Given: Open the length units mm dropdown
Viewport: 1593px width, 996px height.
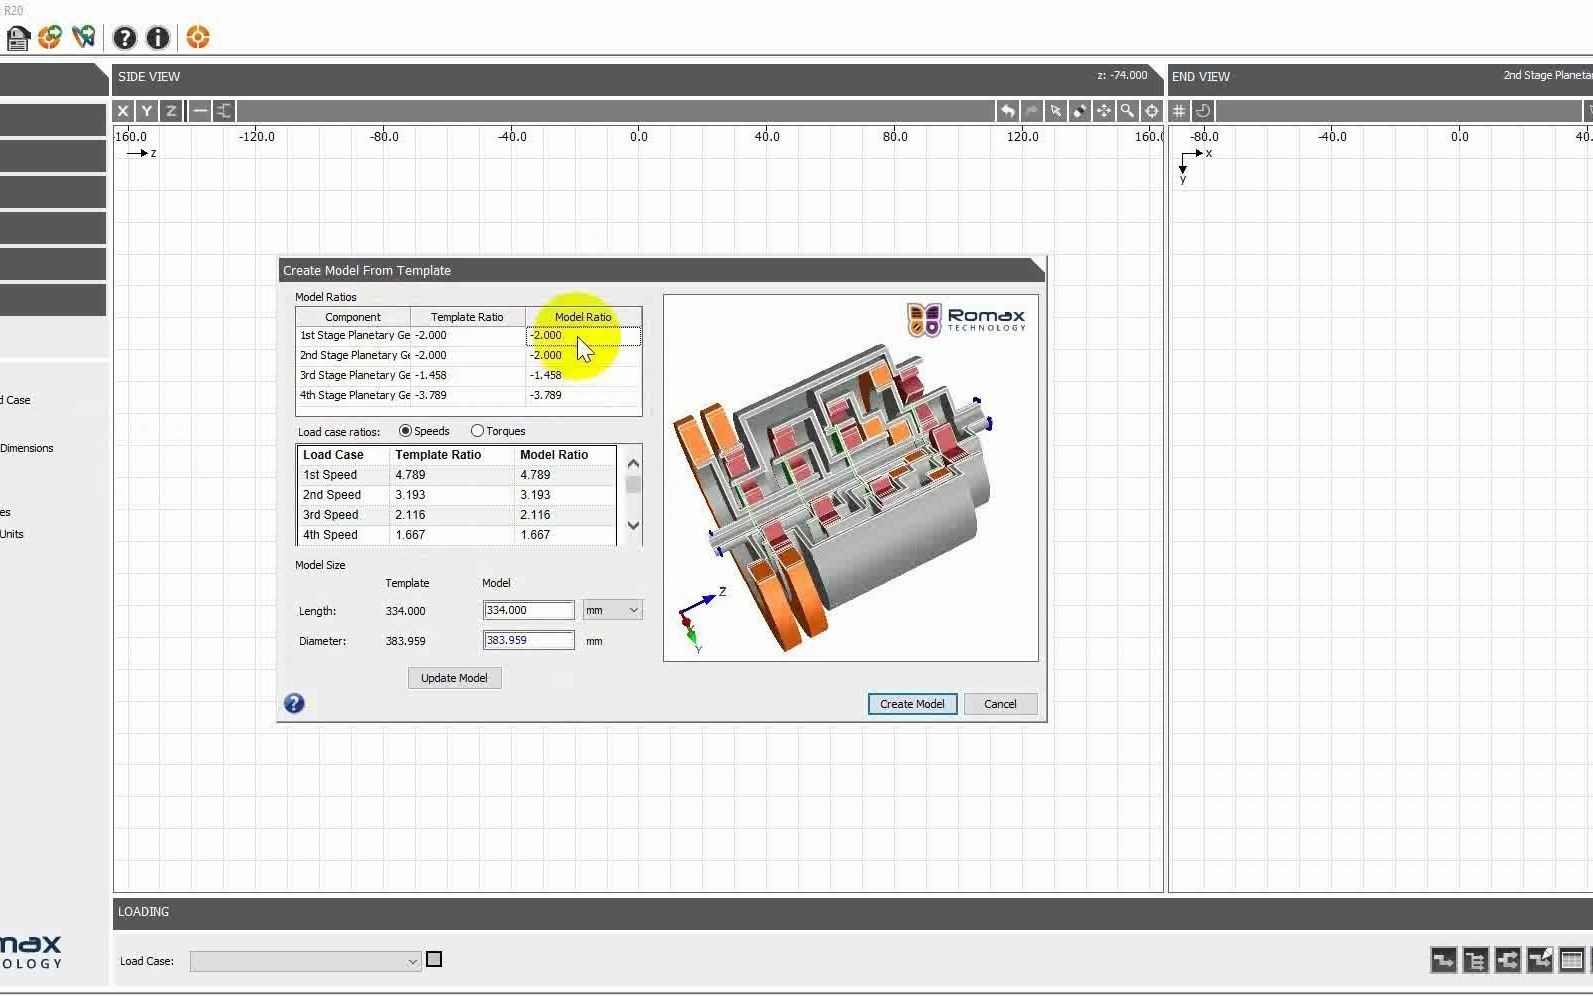Looking at the screenshot, I should [612, 610].
